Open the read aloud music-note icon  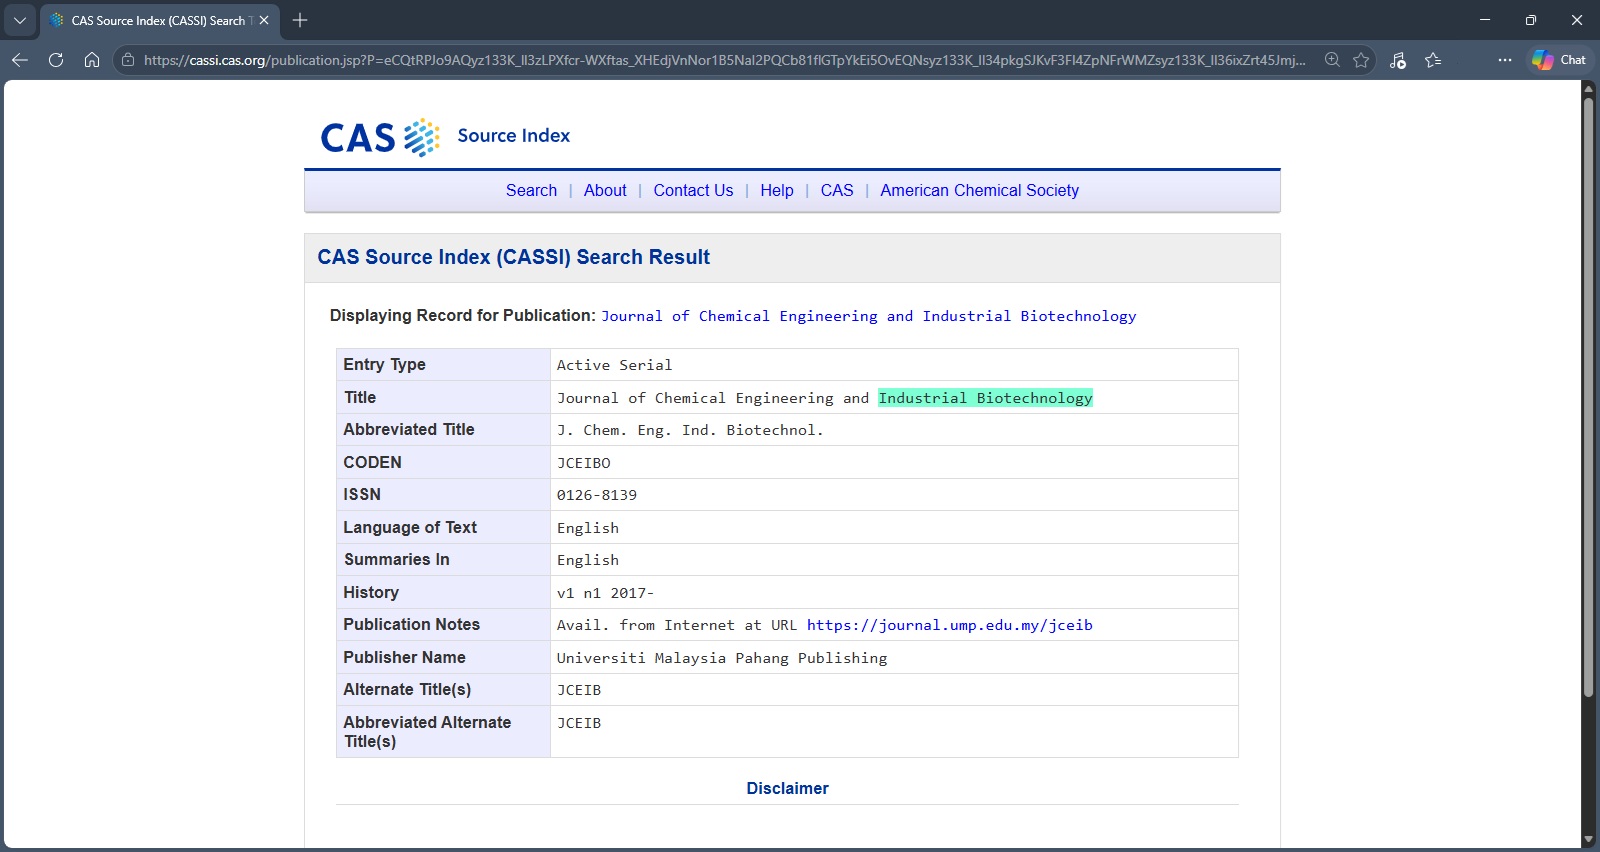point(1398,60)
